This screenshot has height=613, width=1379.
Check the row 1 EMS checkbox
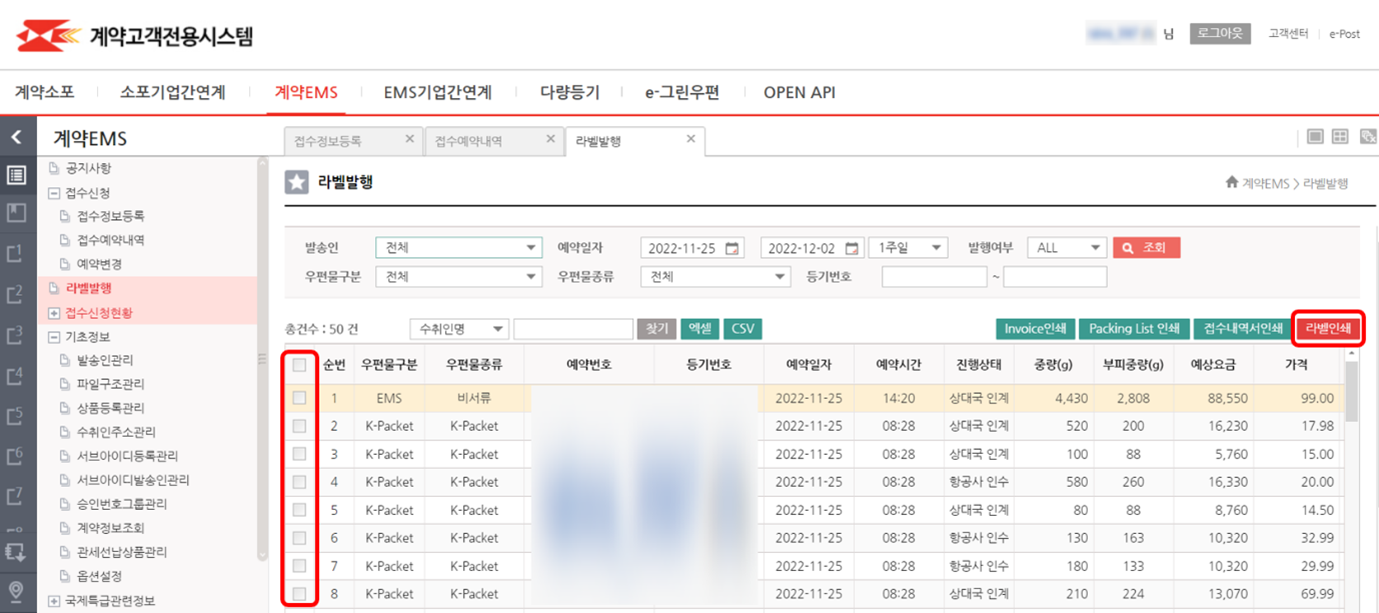point(299,398)
